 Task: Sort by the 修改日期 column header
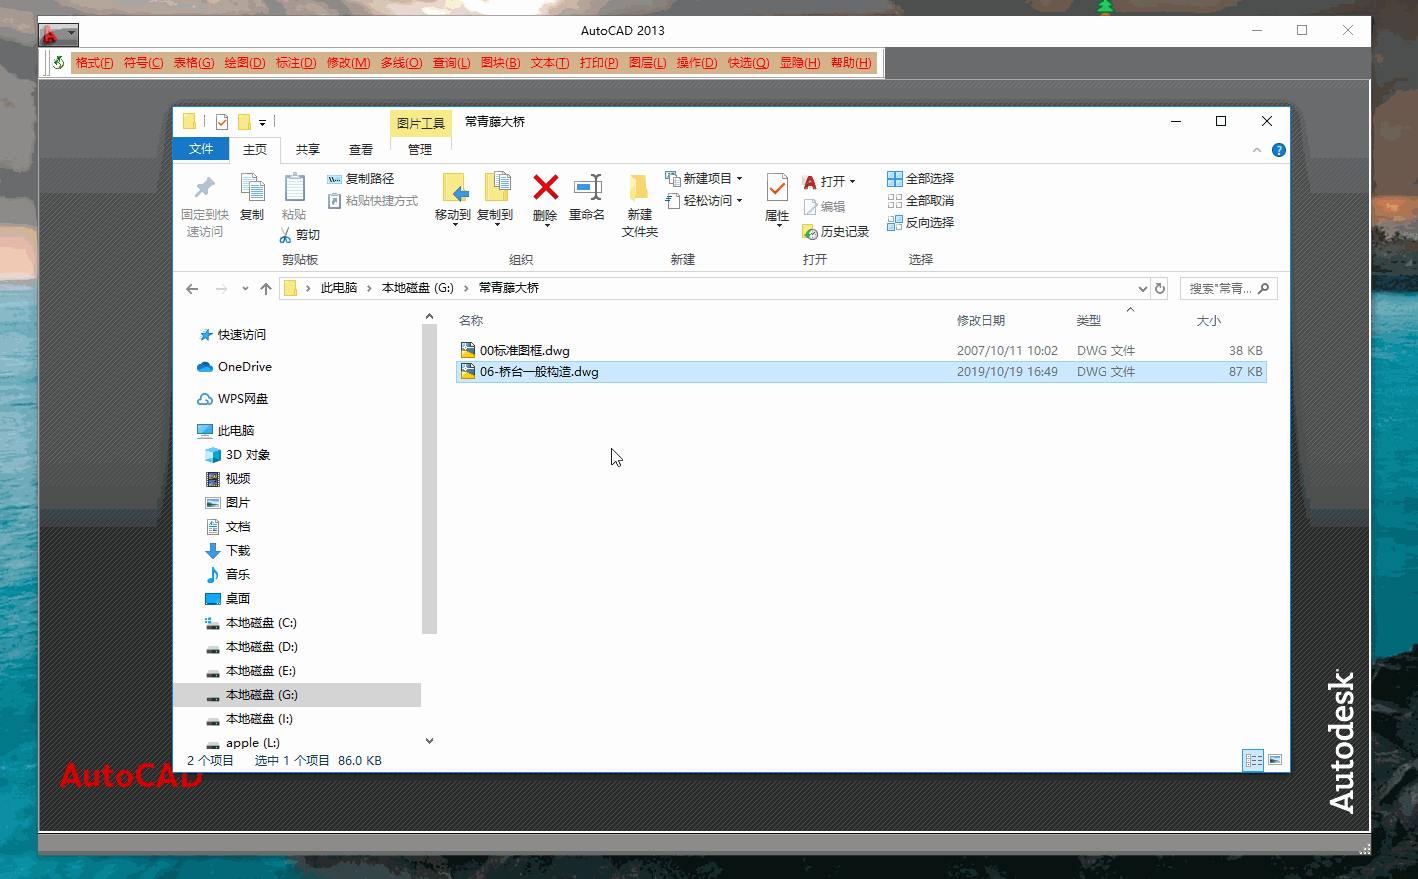[981, 321]
